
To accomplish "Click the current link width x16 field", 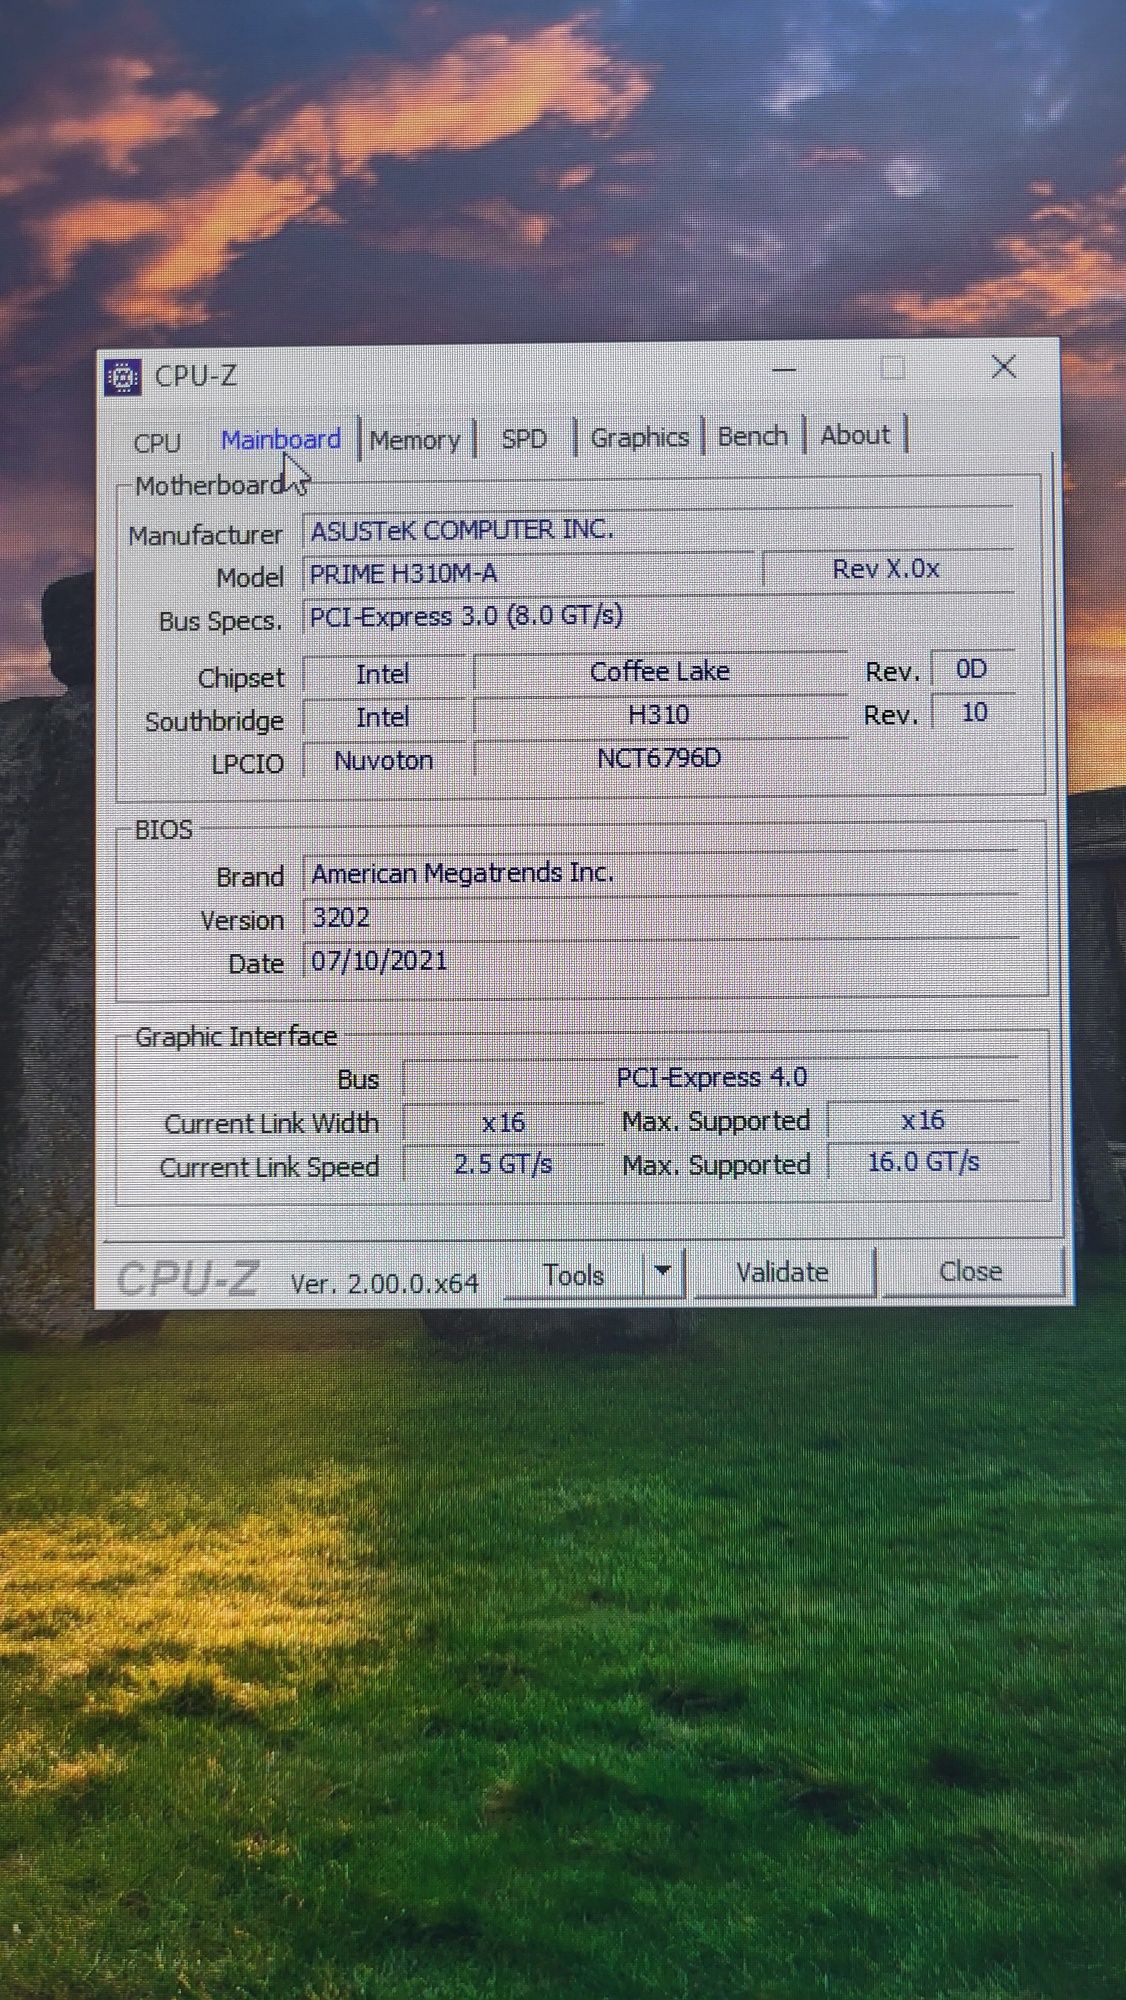I will [503, 1122].
